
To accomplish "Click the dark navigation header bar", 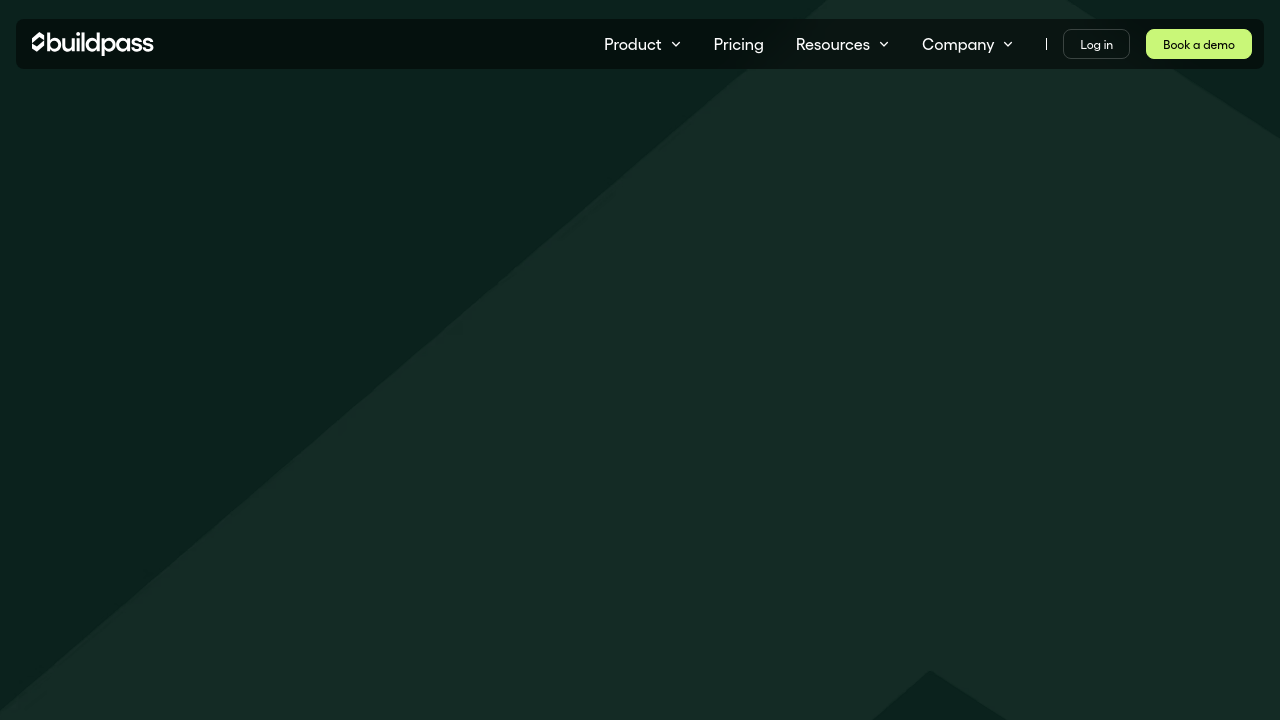I will point(400,44).
